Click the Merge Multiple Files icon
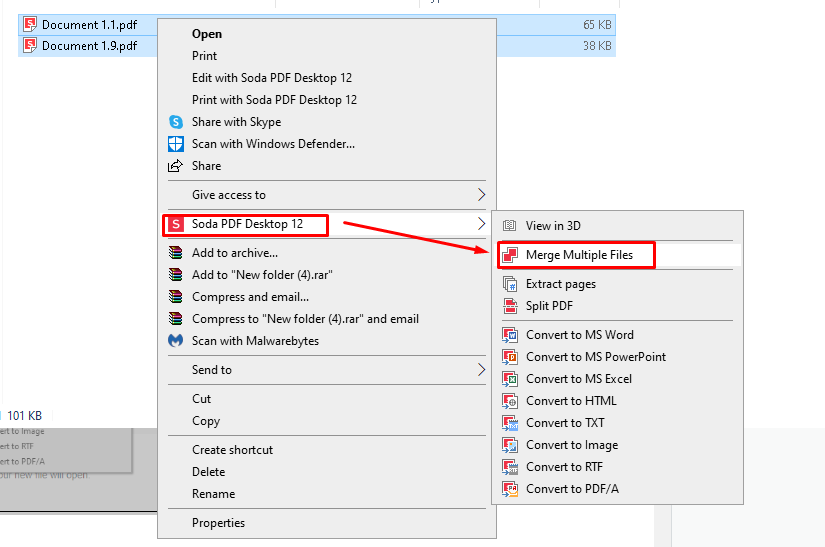 (510, 255)
